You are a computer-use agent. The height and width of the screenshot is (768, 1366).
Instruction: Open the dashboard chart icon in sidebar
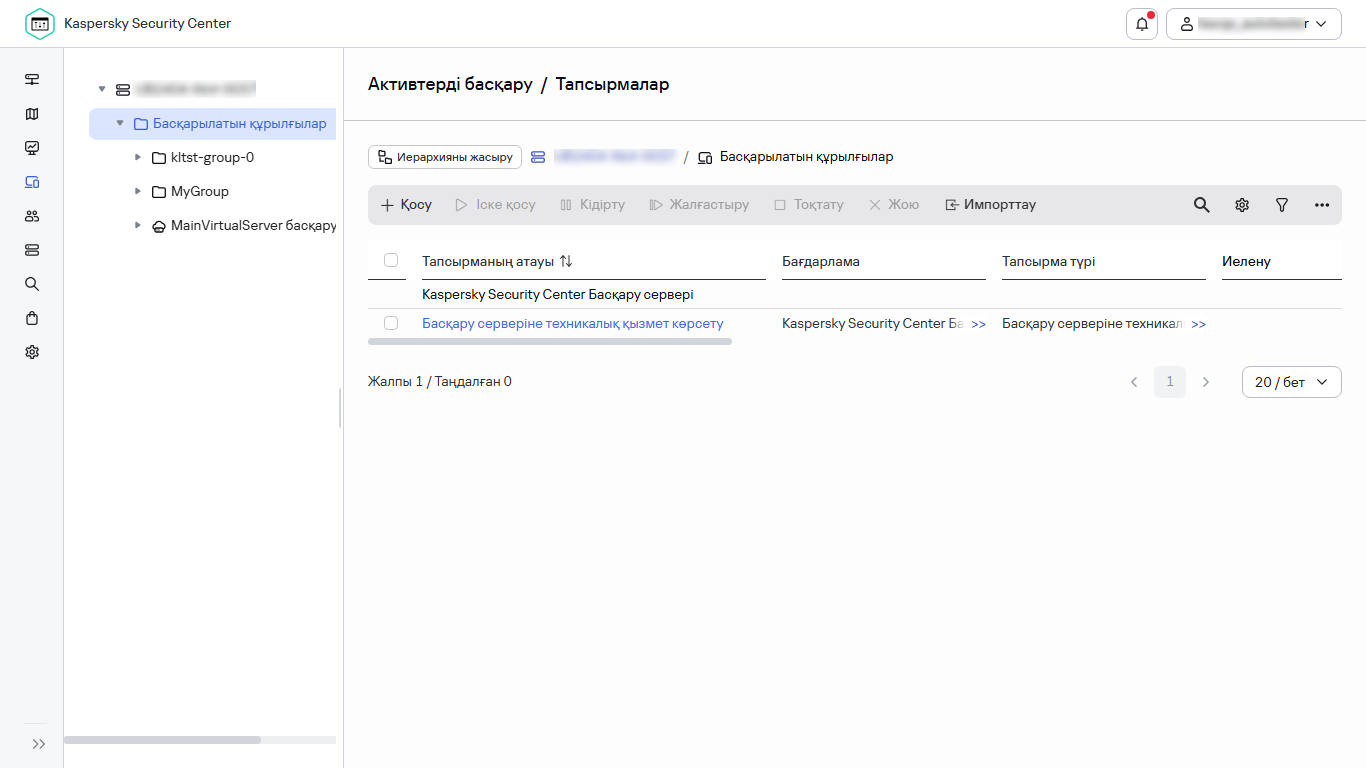32,148
